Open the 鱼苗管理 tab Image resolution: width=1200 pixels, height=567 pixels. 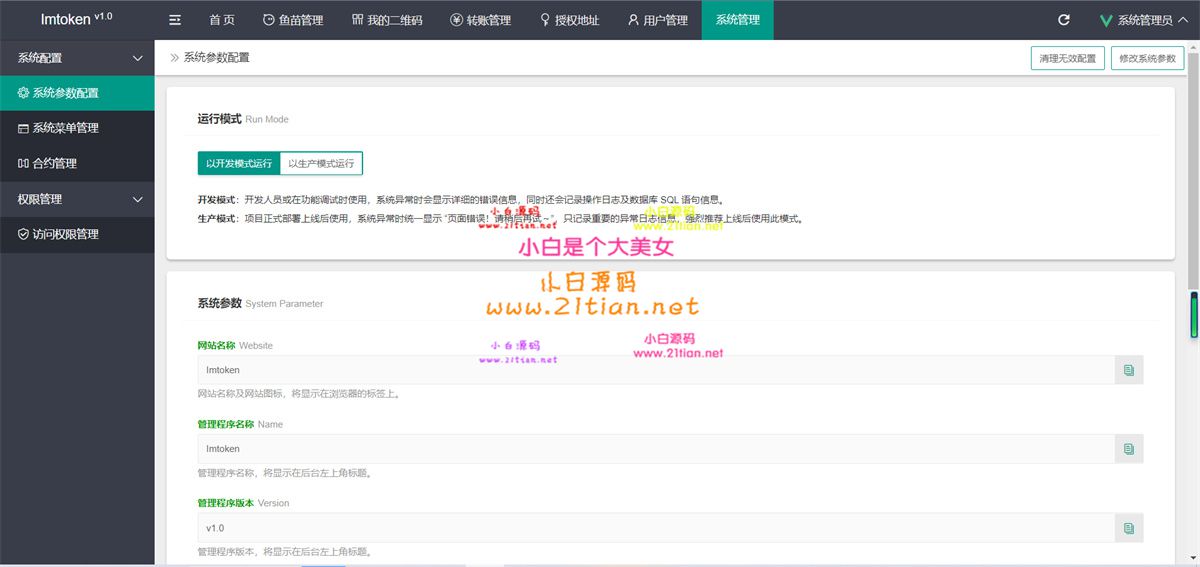click(293, 20)
